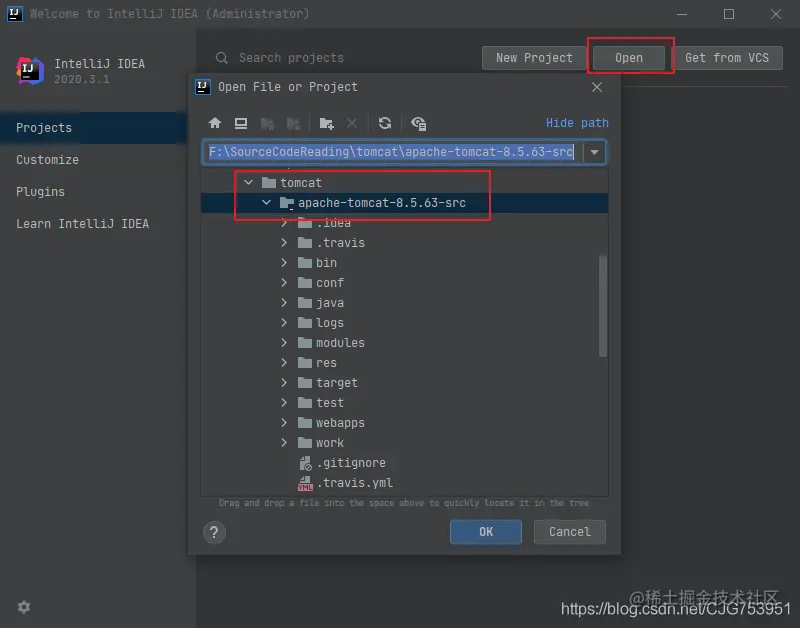
Task: Click the module directory toolbar icon
Action: tap(293, 123)
